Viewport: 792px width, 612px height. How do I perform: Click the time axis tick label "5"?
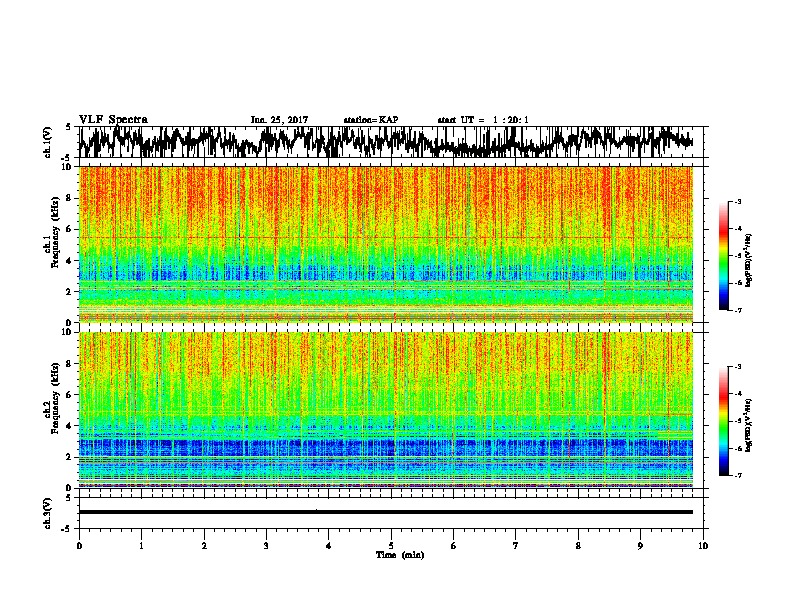click(391, 546)
